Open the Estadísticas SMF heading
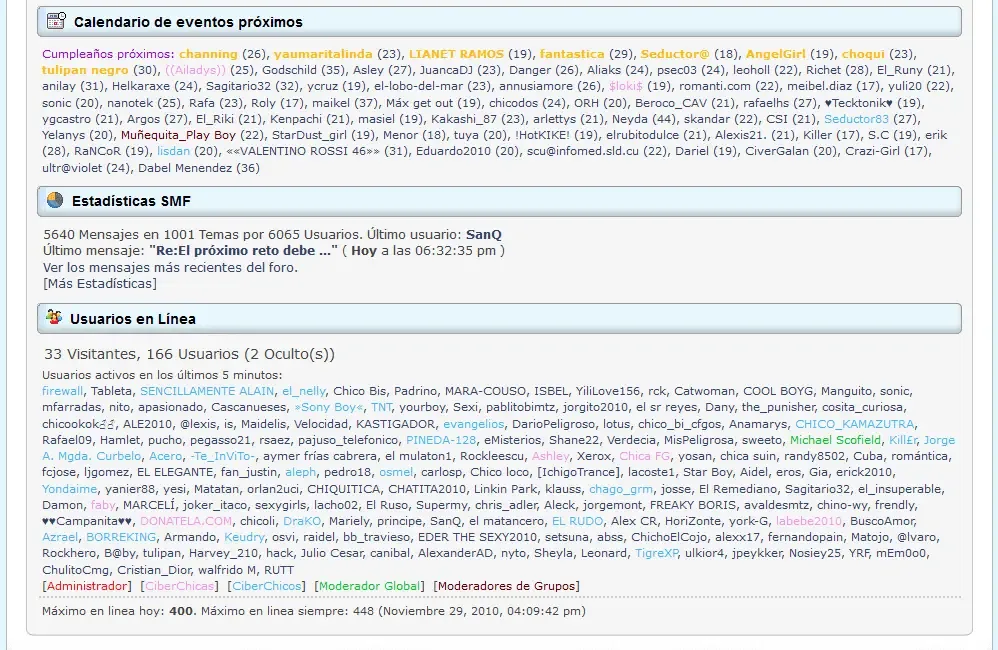The image size is (998, 650). click(131, 201)
